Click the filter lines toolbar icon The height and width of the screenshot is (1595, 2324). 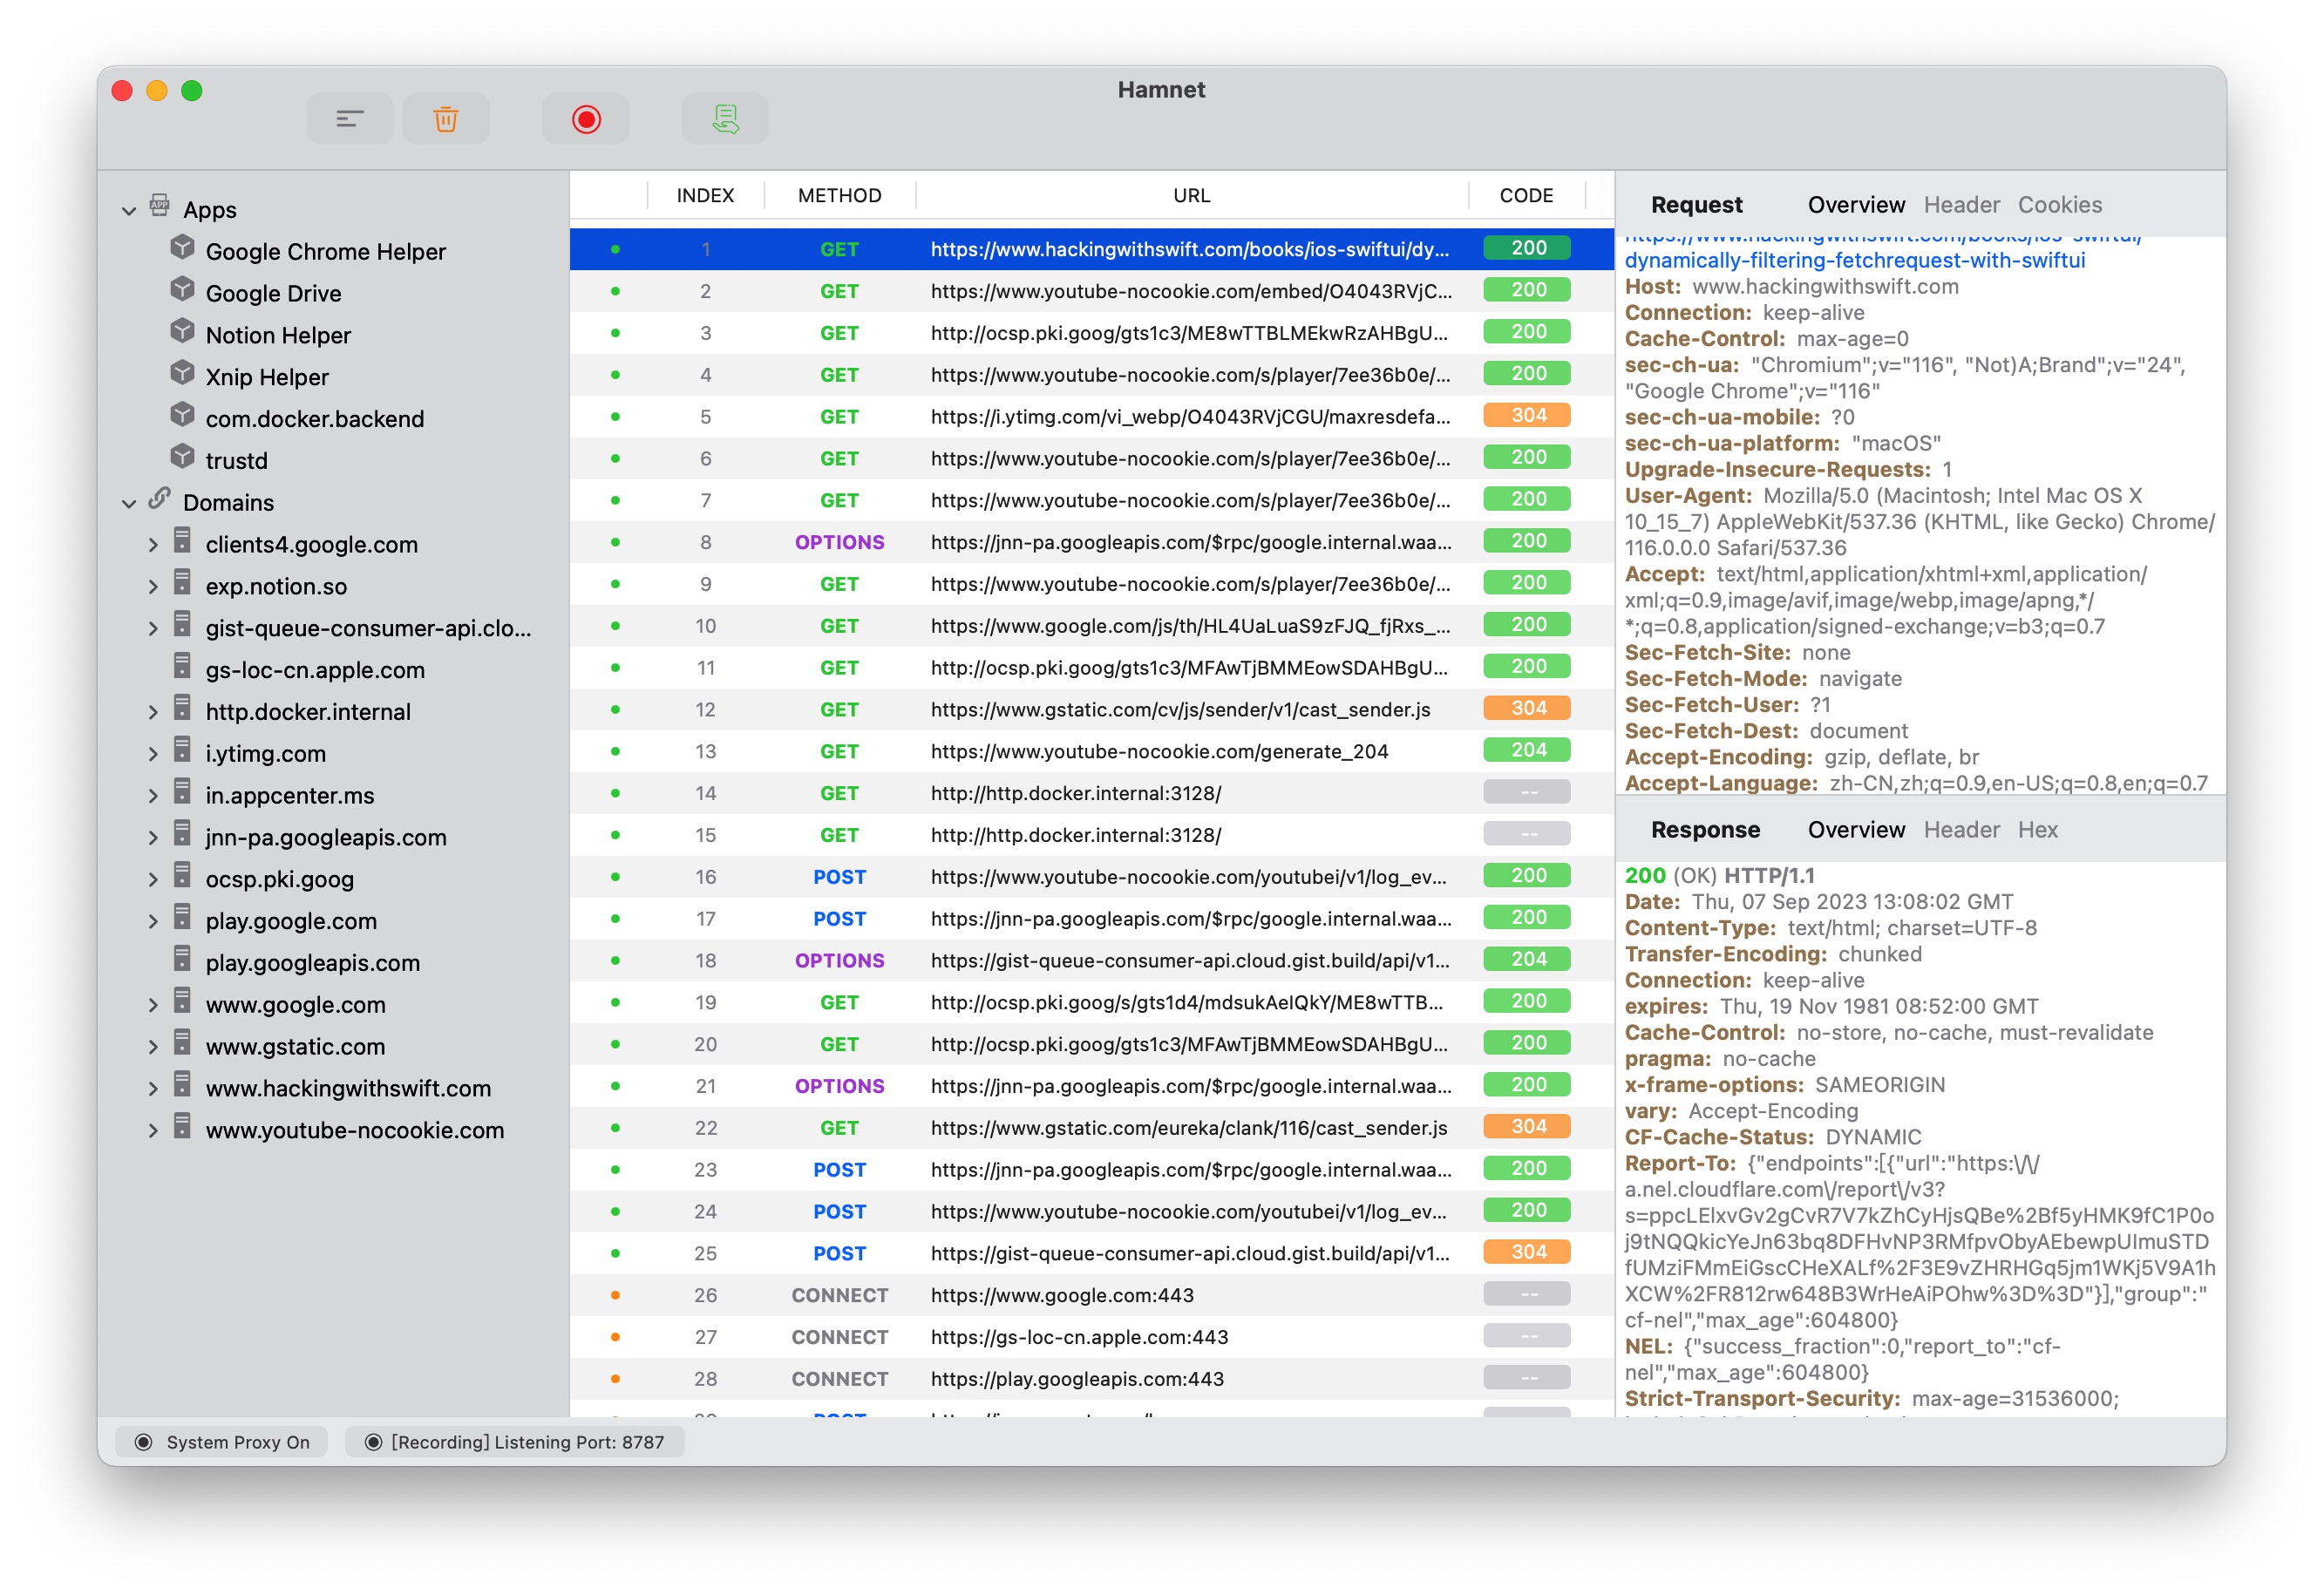tap(349, 119)
